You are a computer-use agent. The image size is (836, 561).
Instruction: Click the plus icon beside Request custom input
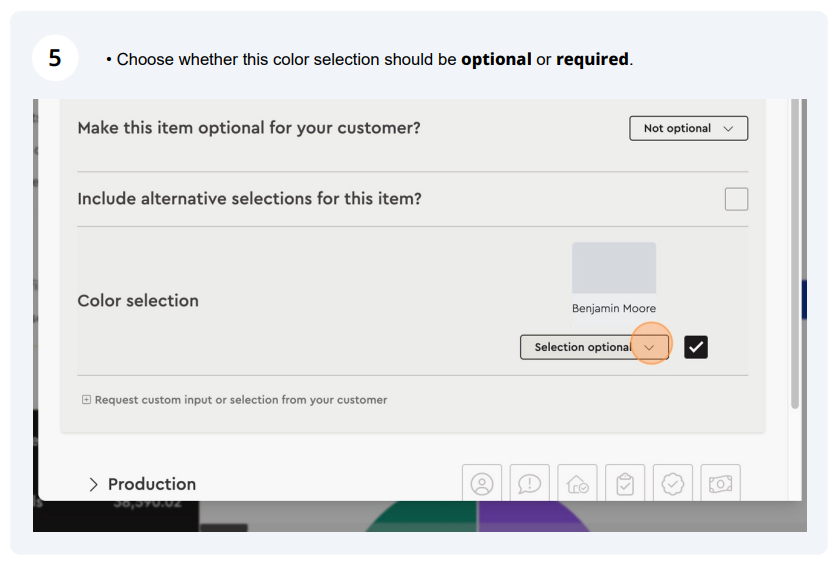pos(86,399)
